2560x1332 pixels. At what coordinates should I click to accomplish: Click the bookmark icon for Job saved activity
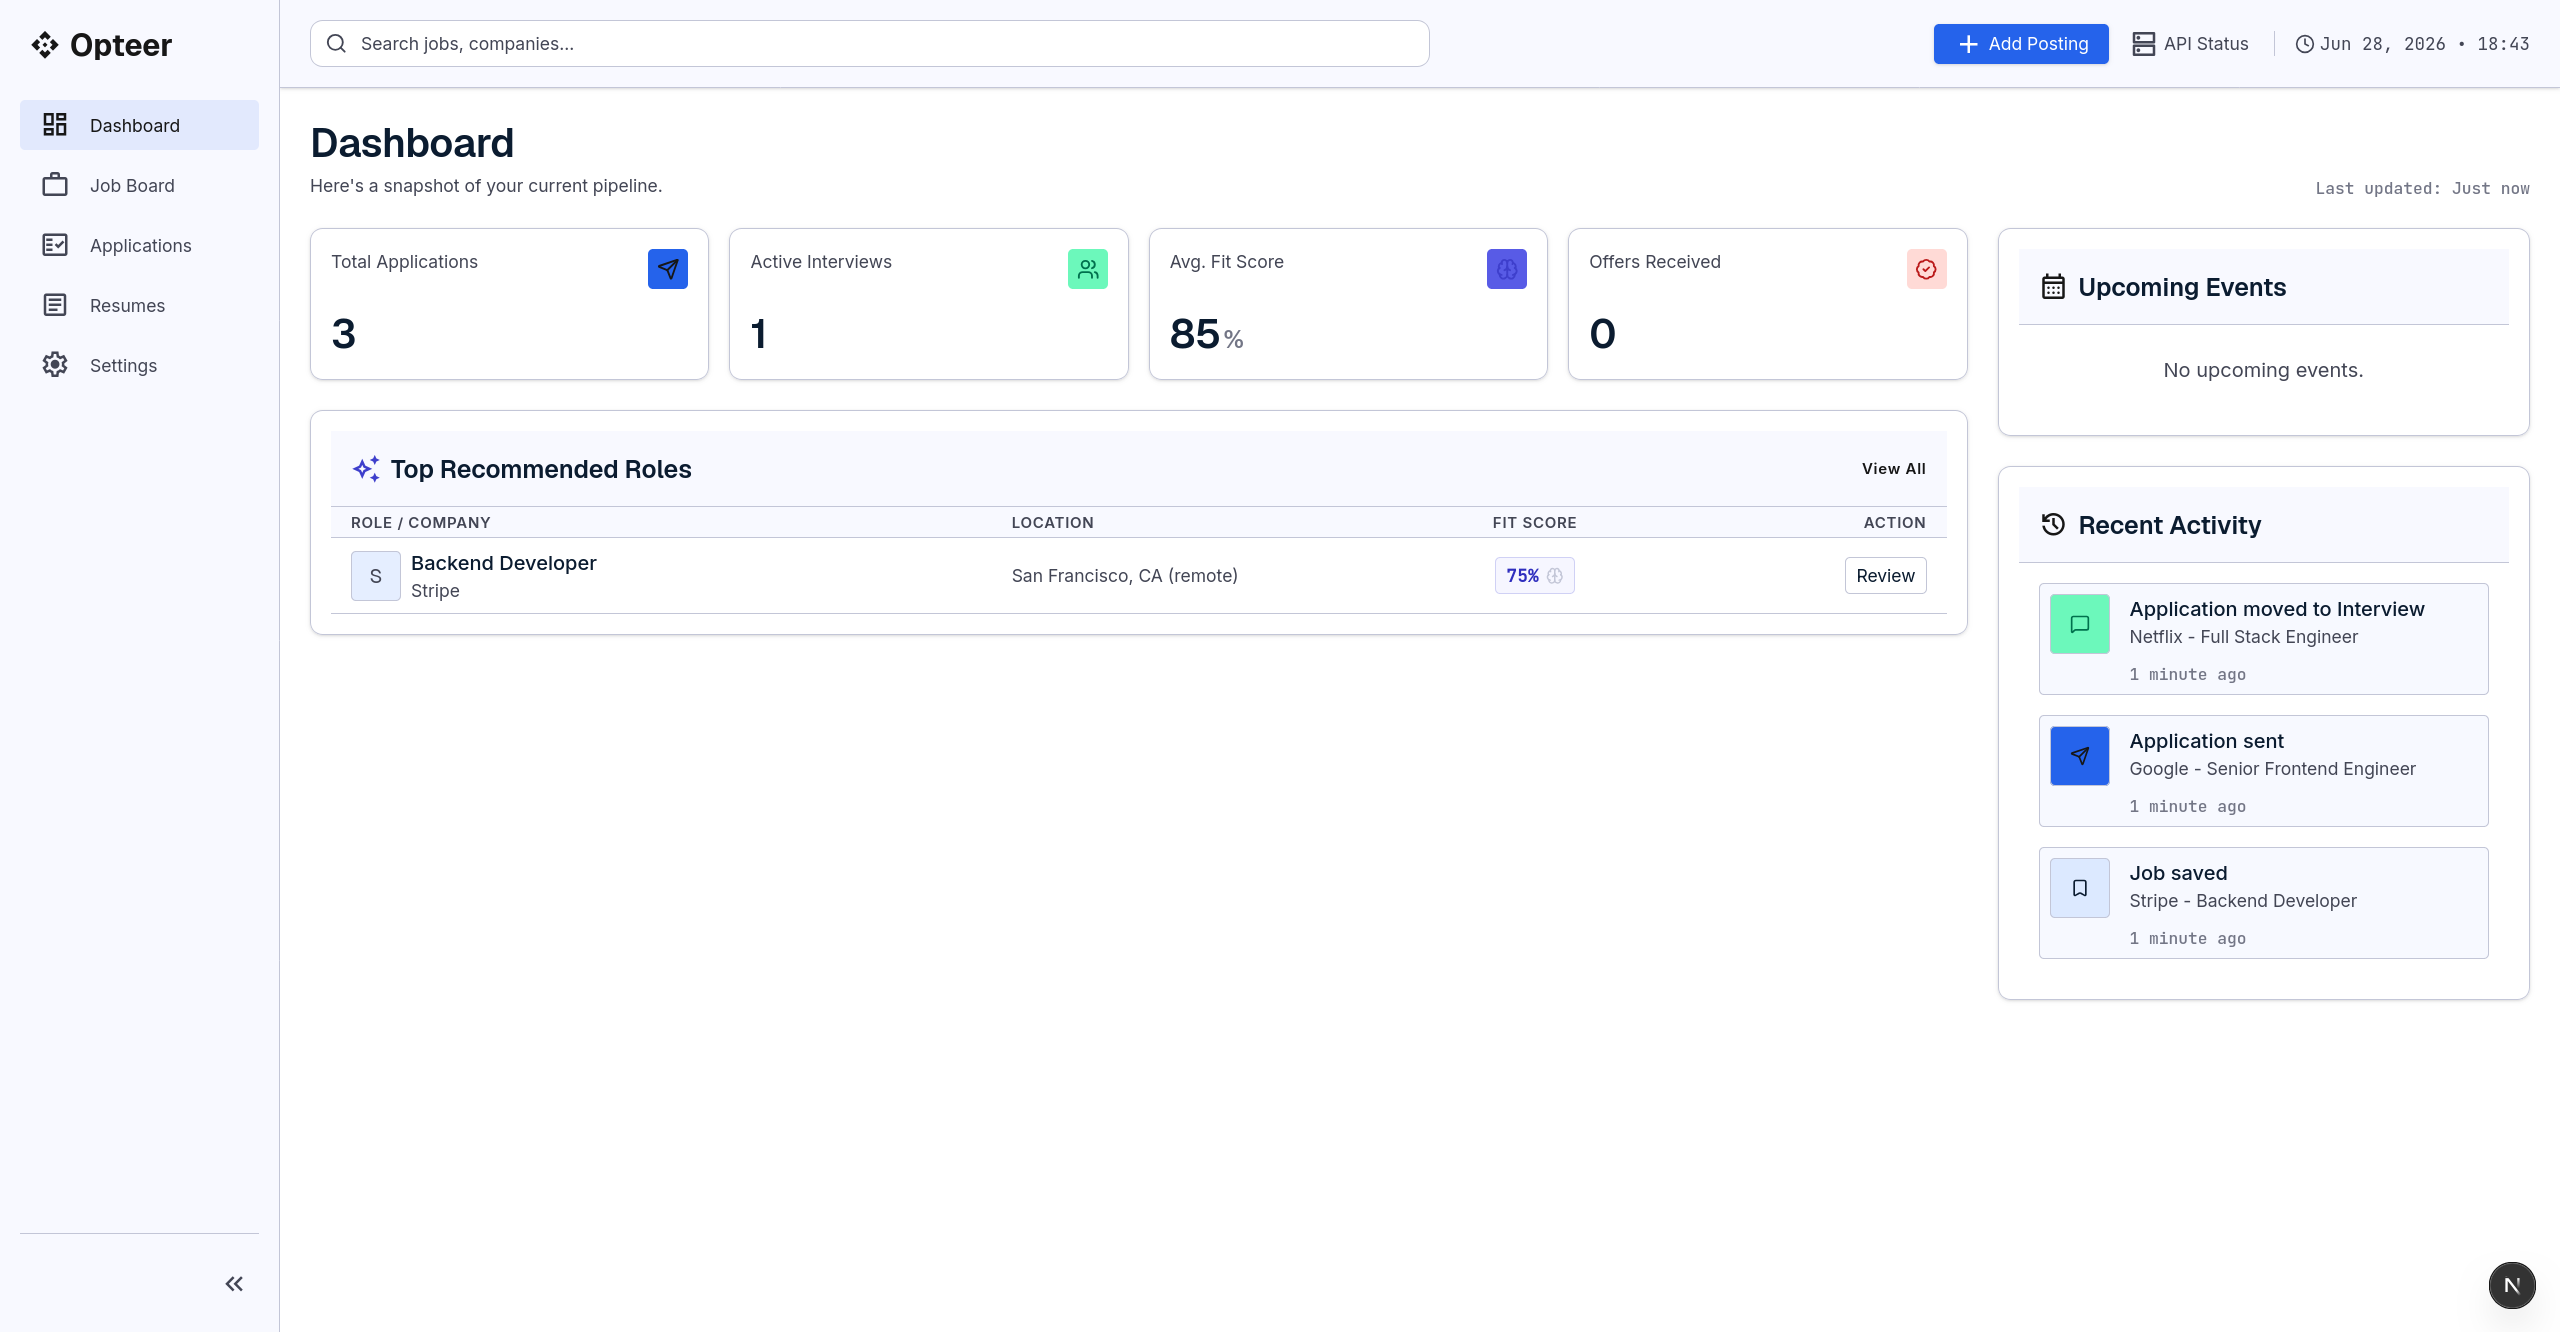tap(2080, 888)
